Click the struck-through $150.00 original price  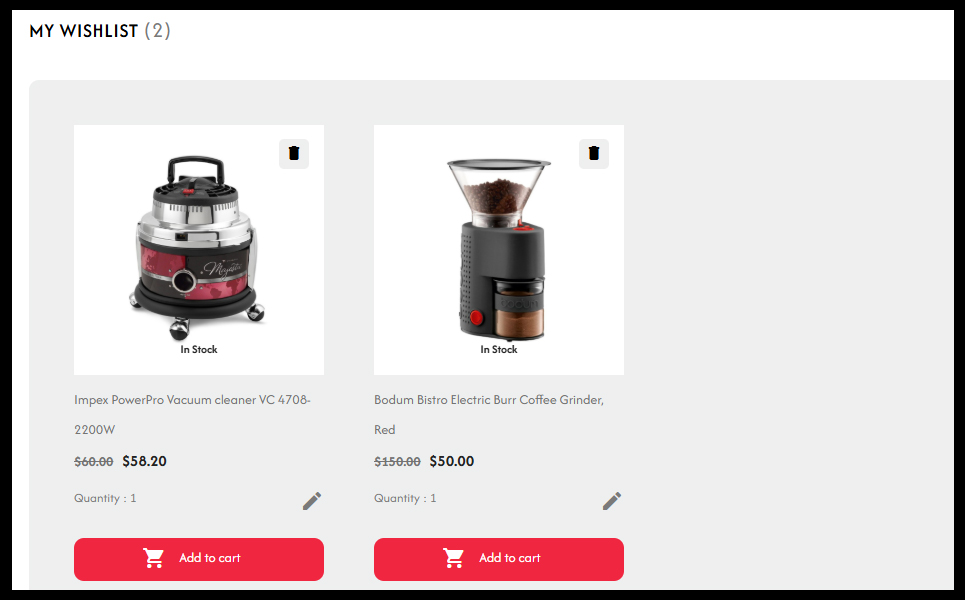point(397,462)
